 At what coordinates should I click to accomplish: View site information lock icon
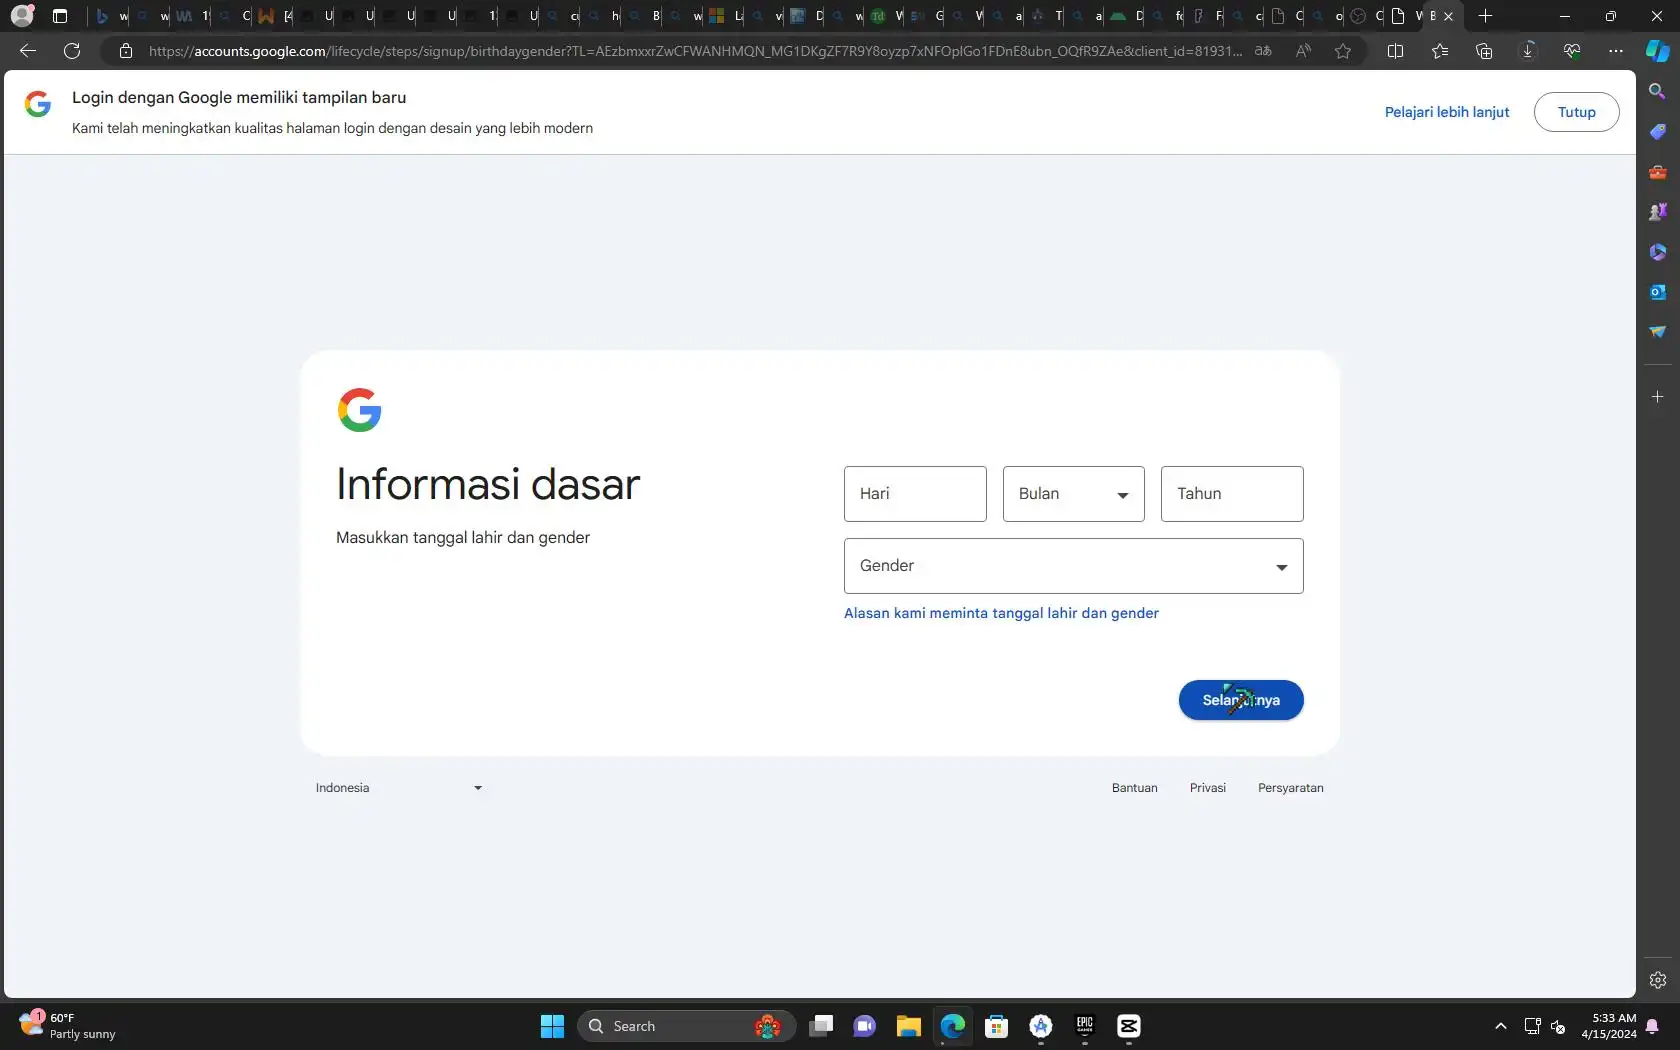pos(126,51)
